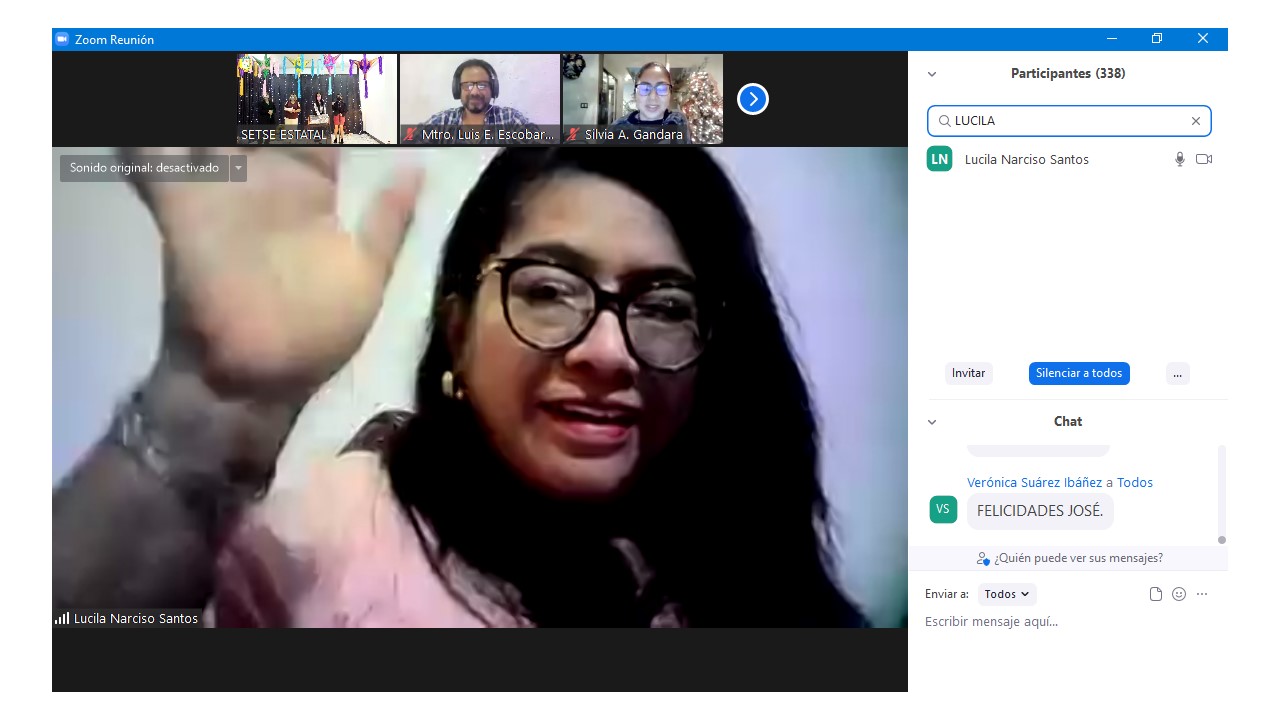
Task: Click the LN avatar of Lucila Narciso Santos
Action: (x=939, y=159)
